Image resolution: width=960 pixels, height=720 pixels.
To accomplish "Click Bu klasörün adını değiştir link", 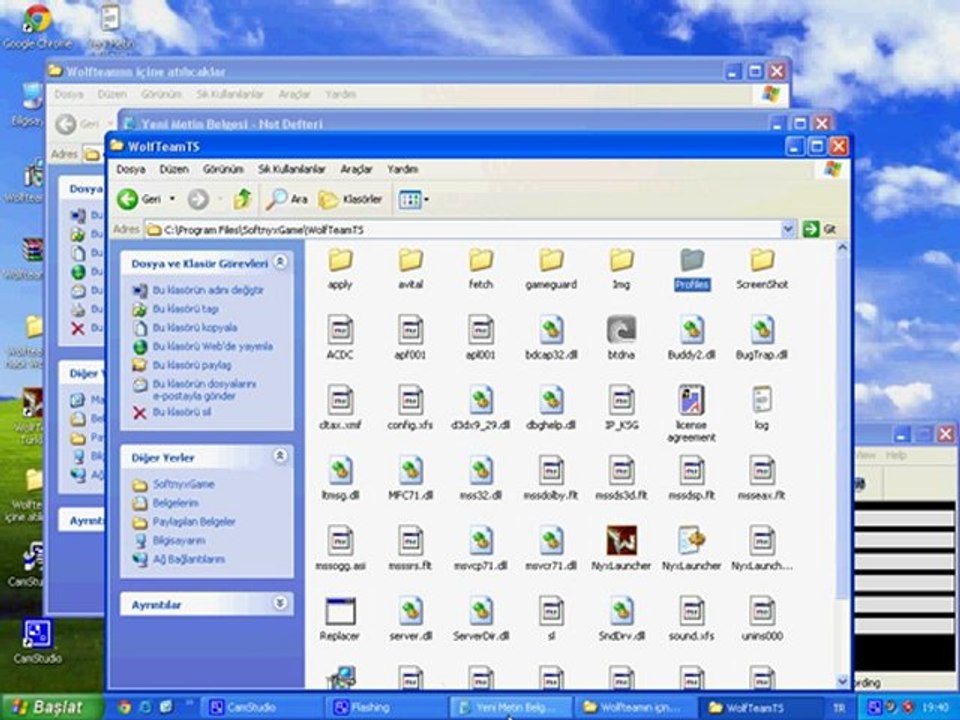I will [208, 290].
